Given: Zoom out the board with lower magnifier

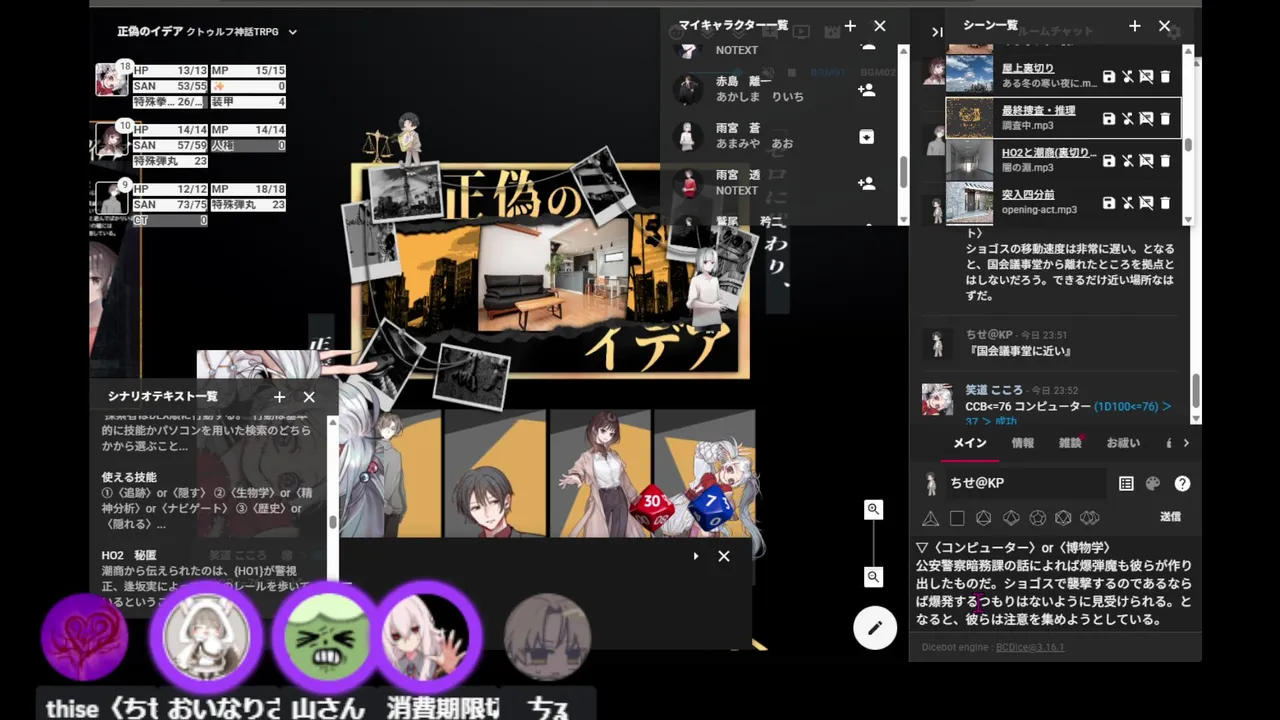Looking at the screenshot, I should pos(874,577).
